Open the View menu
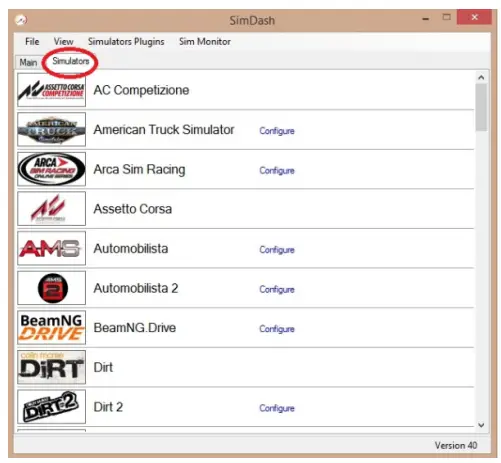The image size is (501, 463). [63, 42]
